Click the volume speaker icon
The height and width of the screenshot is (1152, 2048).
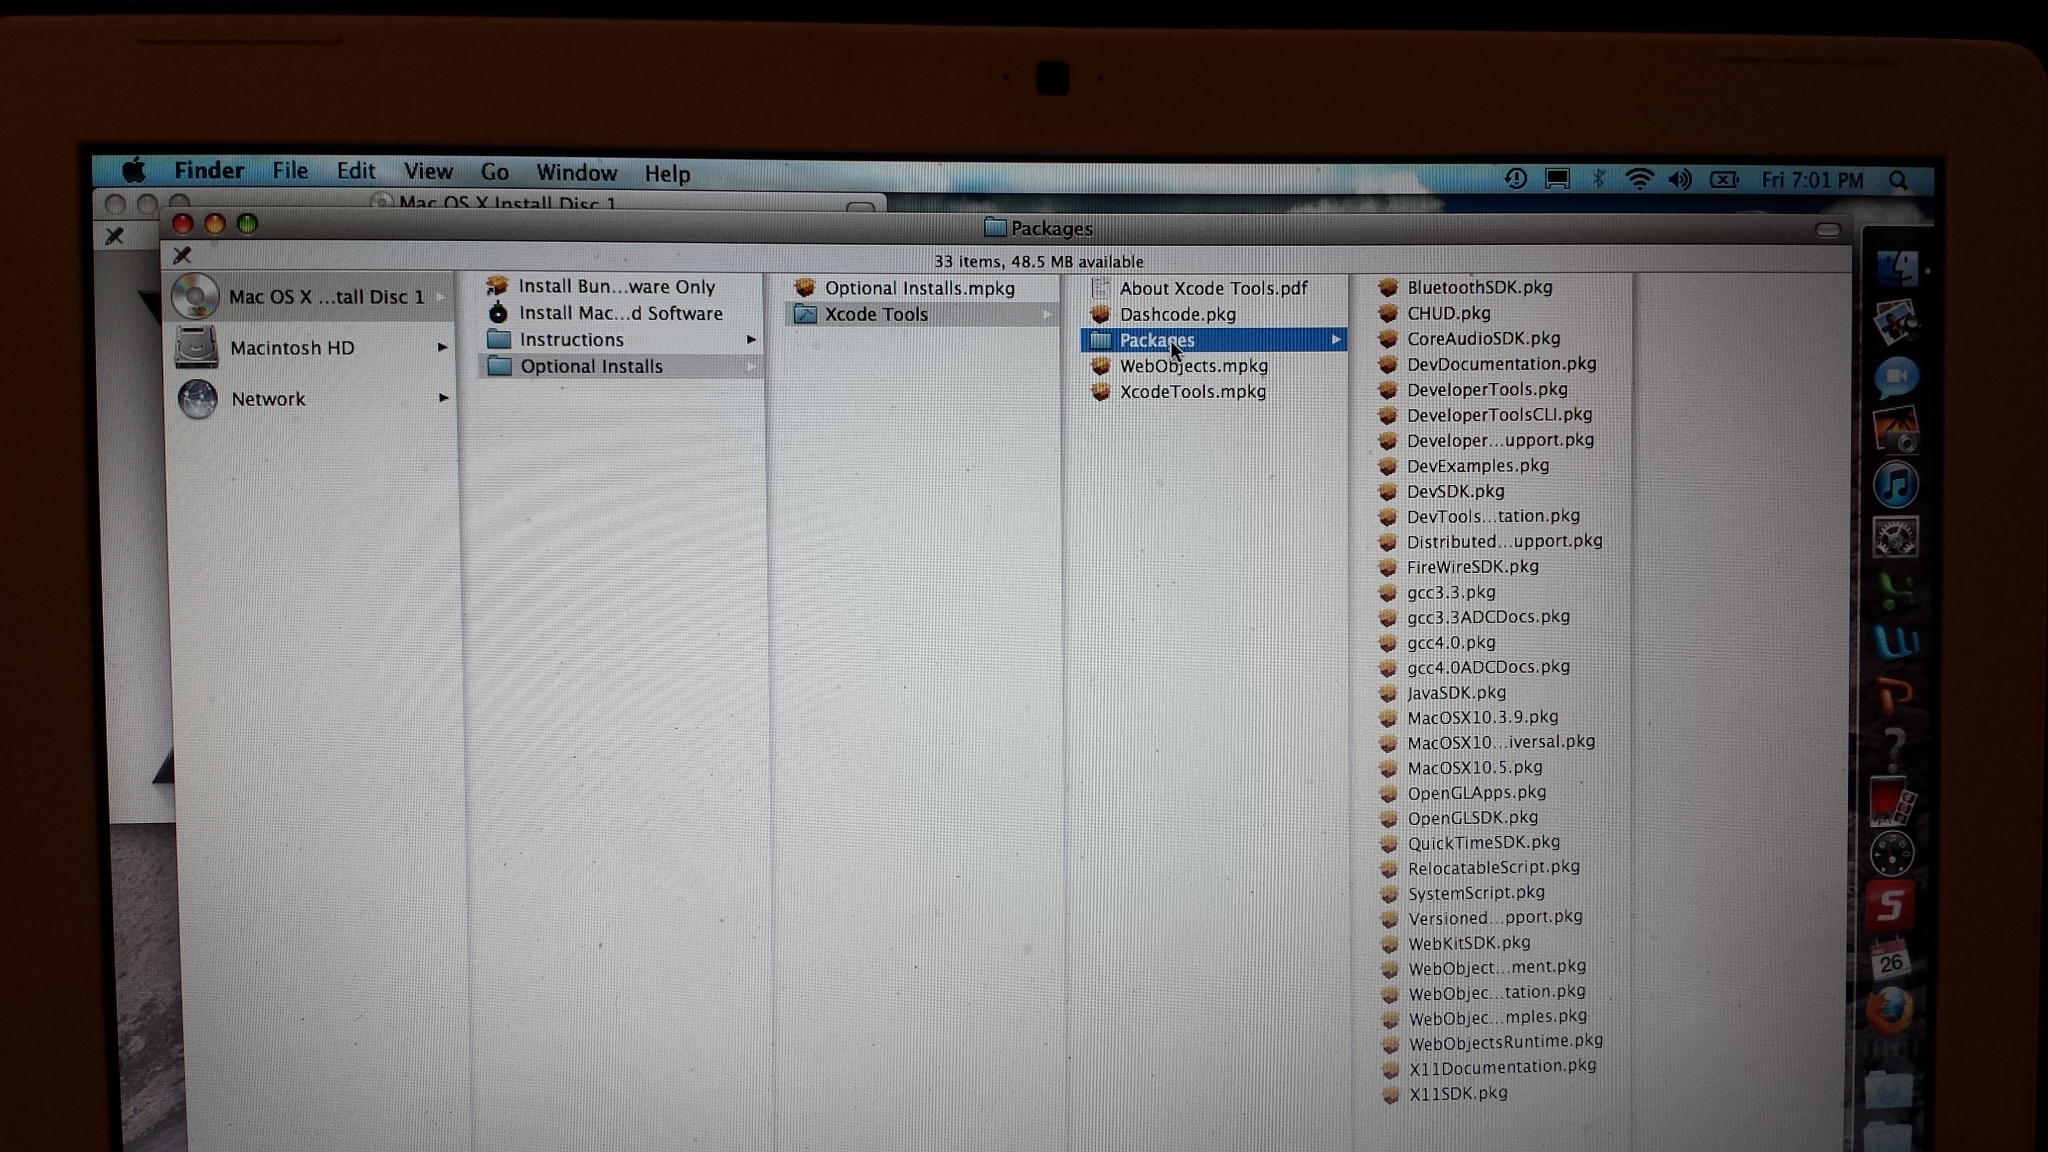(x=1680, y=180)
